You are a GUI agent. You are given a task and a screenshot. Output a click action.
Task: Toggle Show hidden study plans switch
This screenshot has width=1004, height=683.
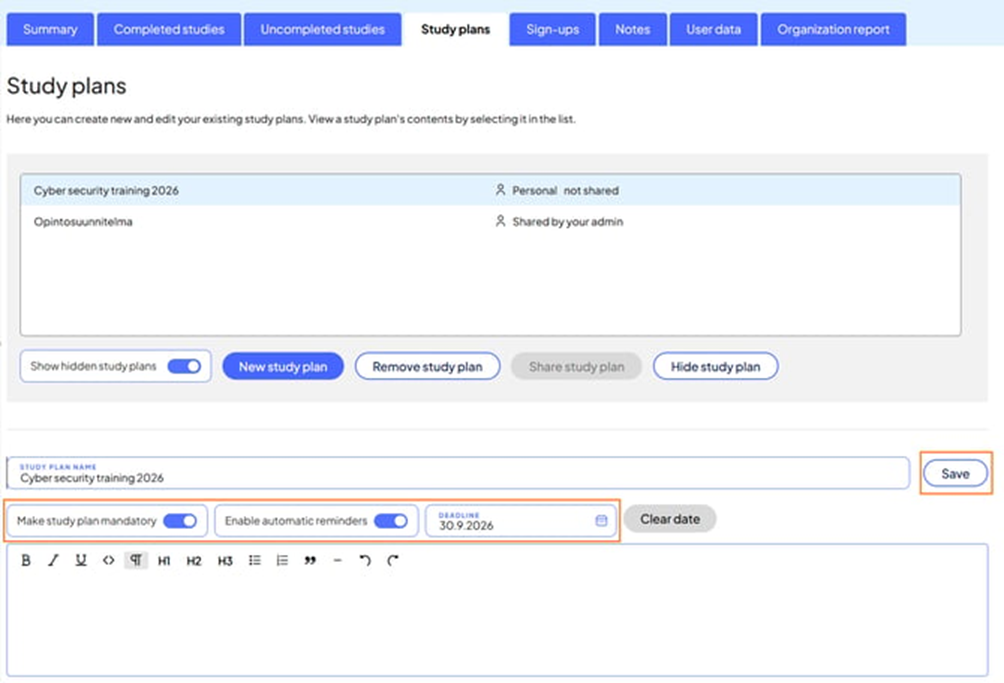(184, 367)
